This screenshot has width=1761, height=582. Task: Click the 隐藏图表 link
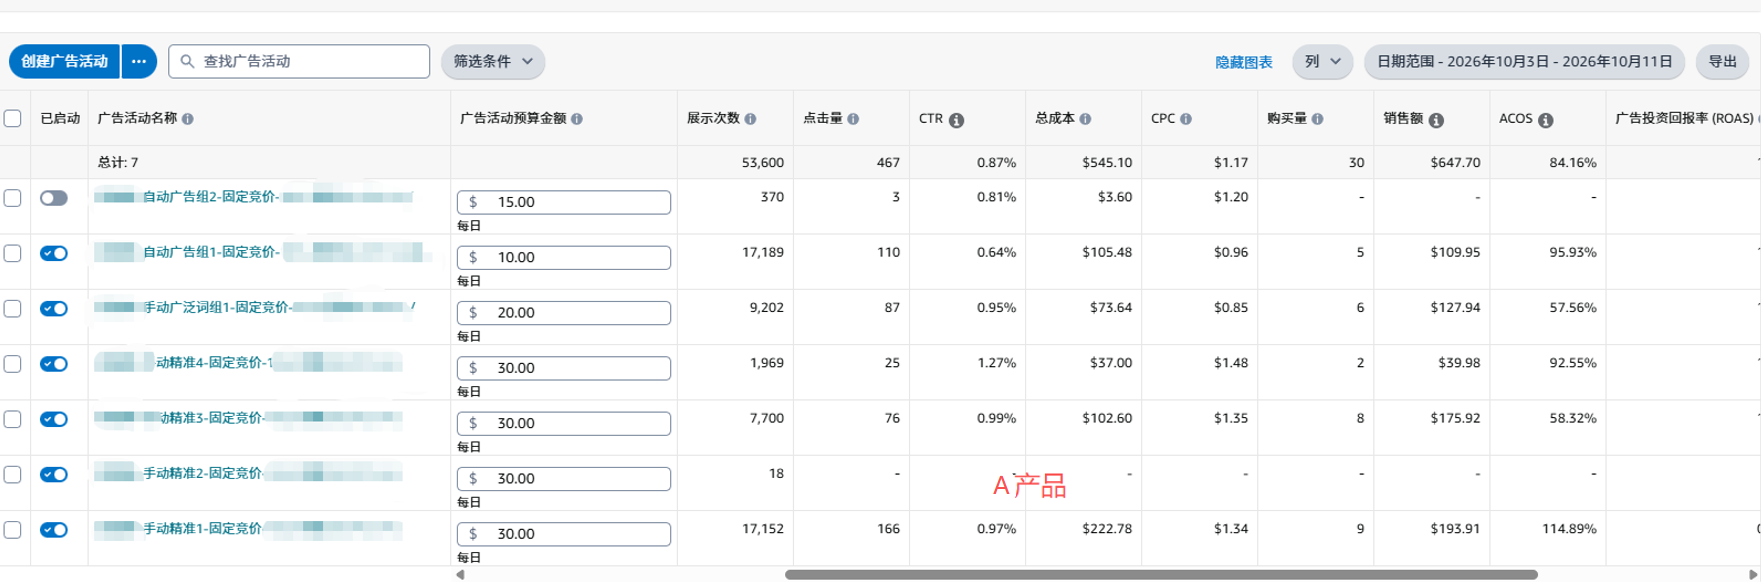click(x=1243, y=62)
